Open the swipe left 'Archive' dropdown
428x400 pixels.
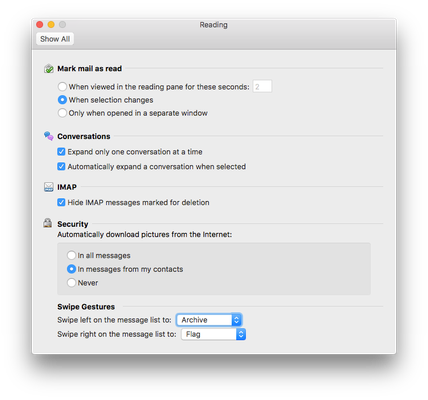pos(209,320)
